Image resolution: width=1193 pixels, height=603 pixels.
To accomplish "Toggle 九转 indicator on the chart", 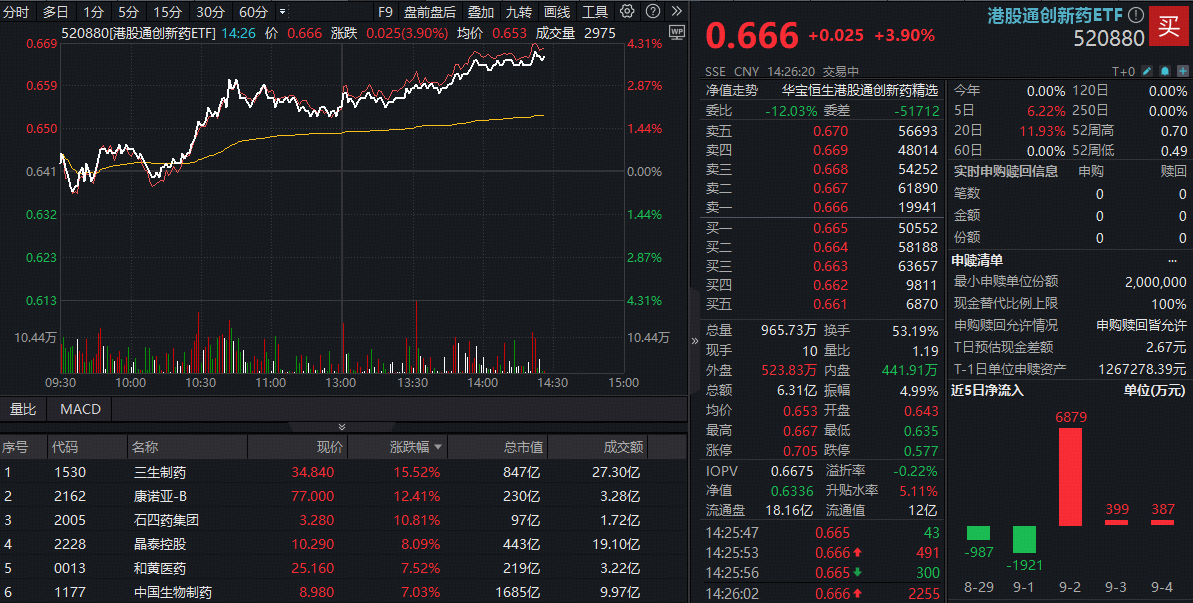I will pyautogui.click(x=518, y=12).
